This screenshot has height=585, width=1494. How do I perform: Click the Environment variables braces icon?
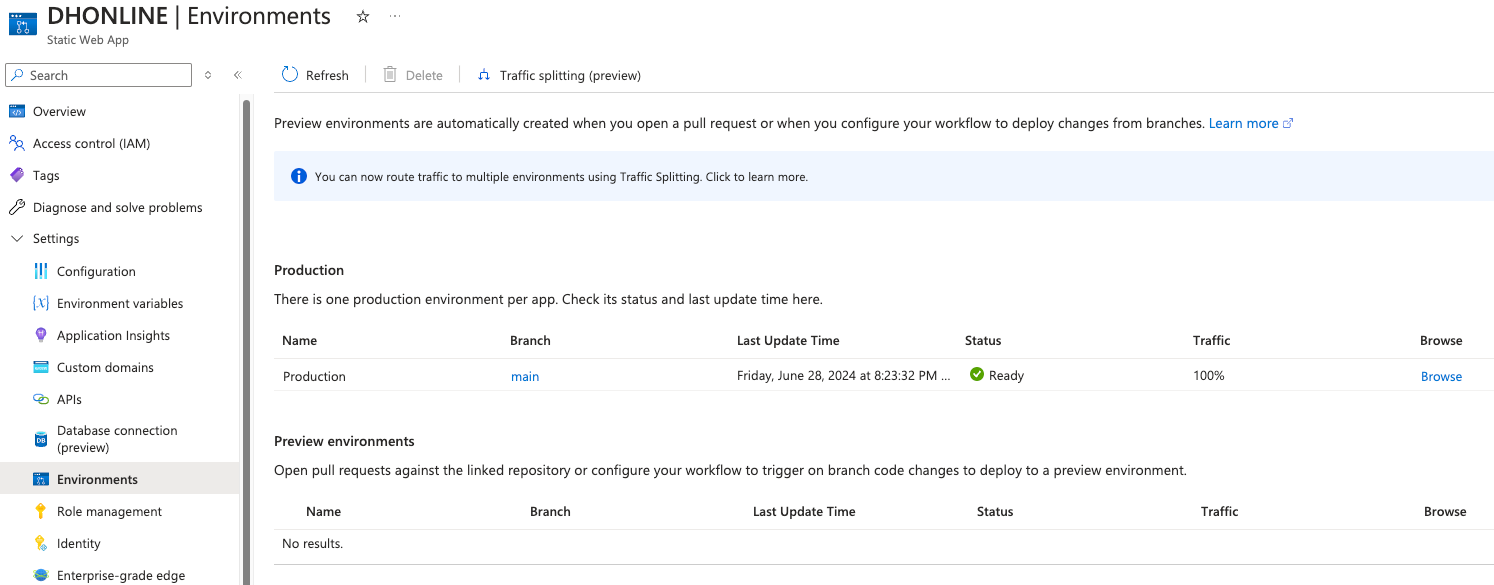(x=40, y=303)
